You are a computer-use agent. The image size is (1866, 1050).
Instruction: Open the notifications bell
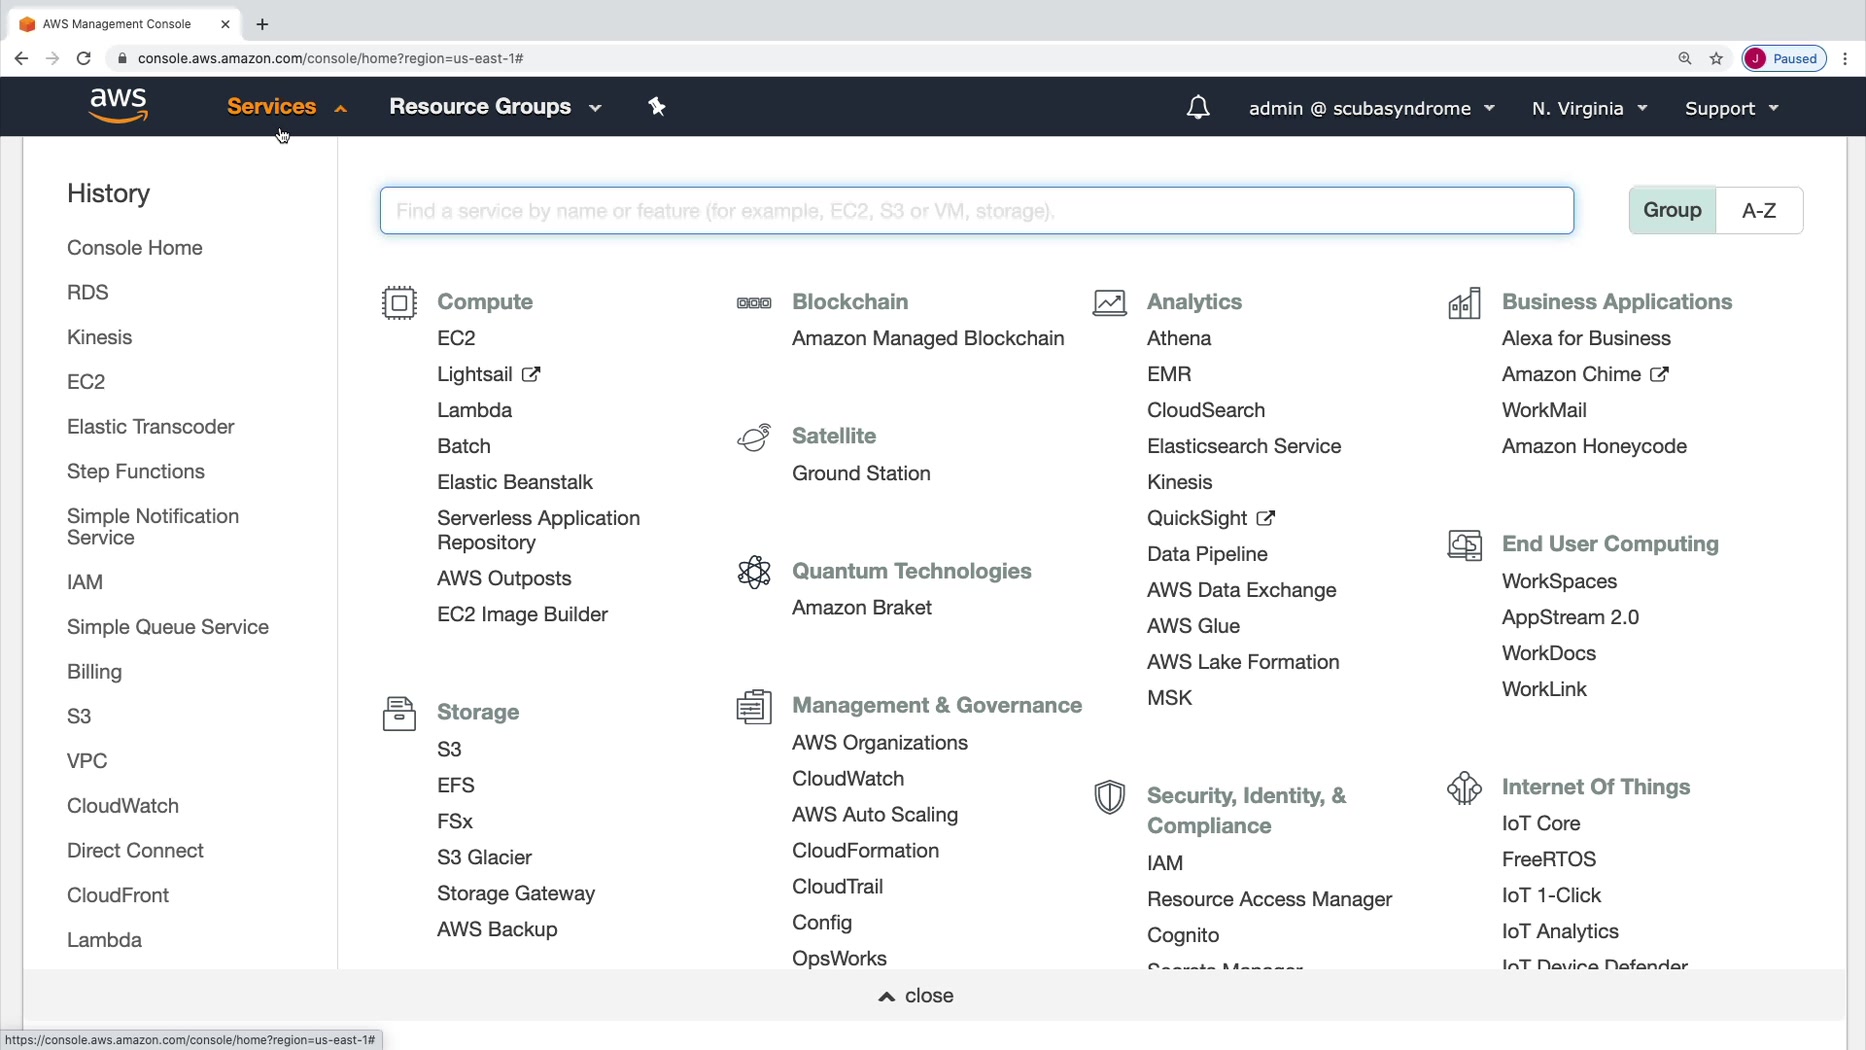point(1197,108)
